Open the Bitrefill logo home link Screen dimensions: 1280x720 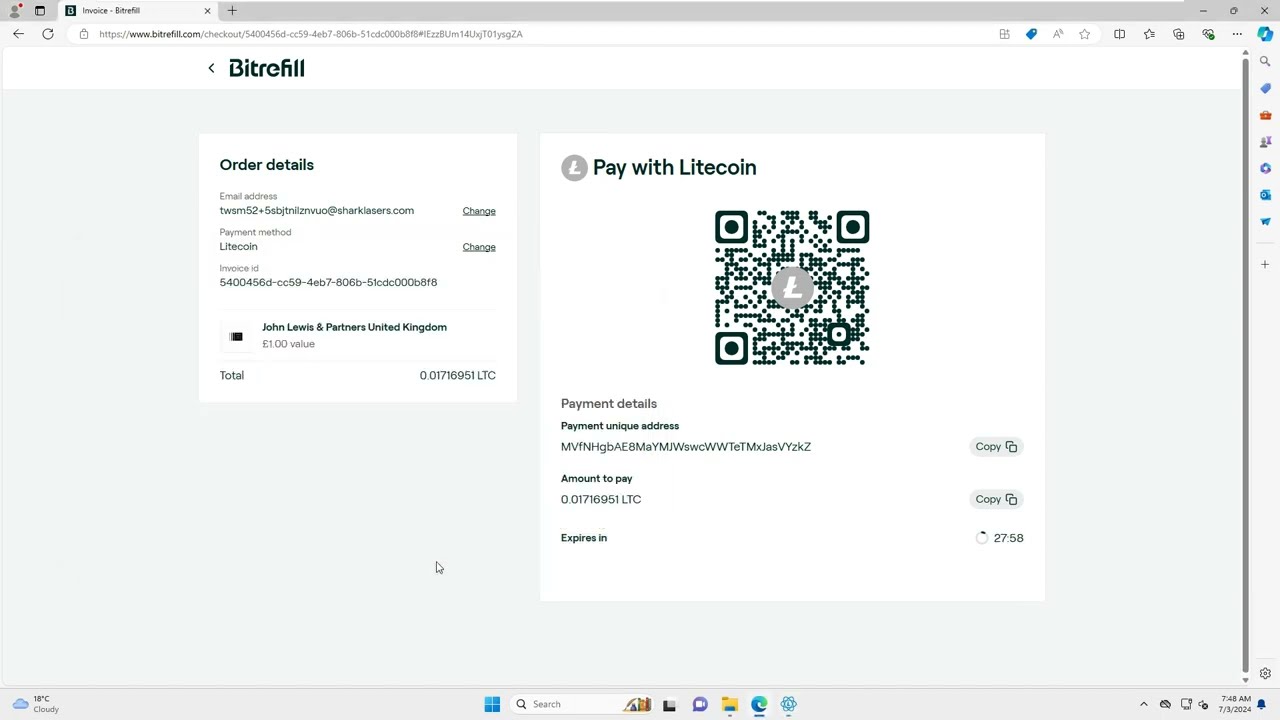[x=267, y=68]
